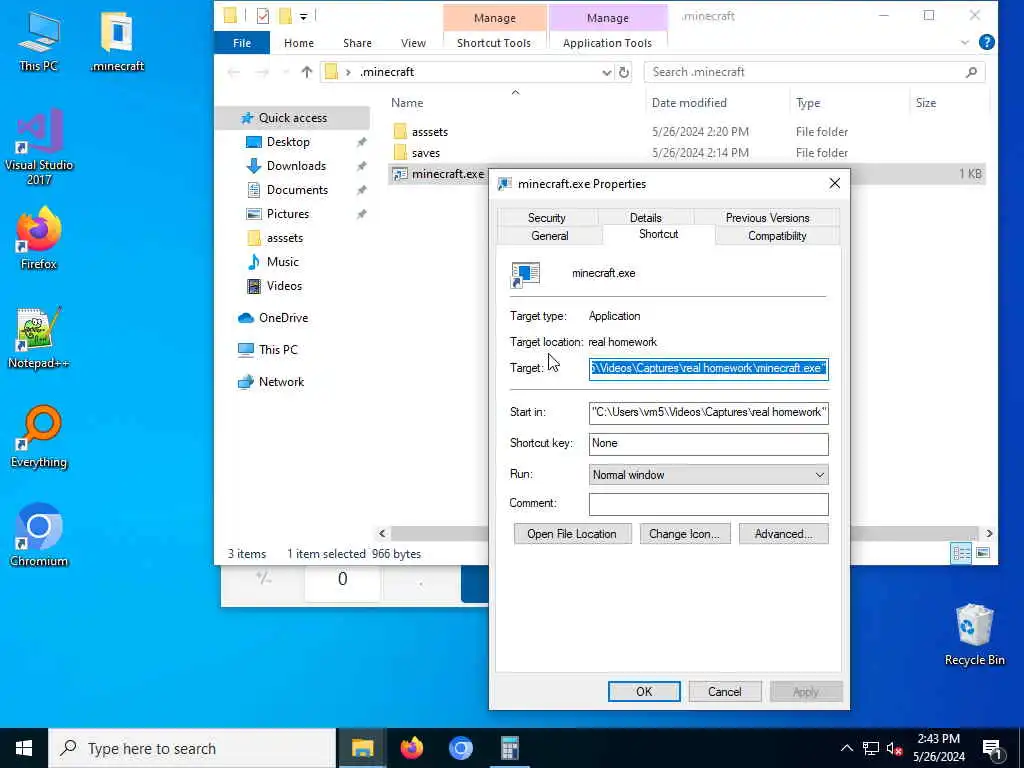Screen dimensions: 1024x768
Task: Go up one folder level arrow
Action: pos(306,72)
